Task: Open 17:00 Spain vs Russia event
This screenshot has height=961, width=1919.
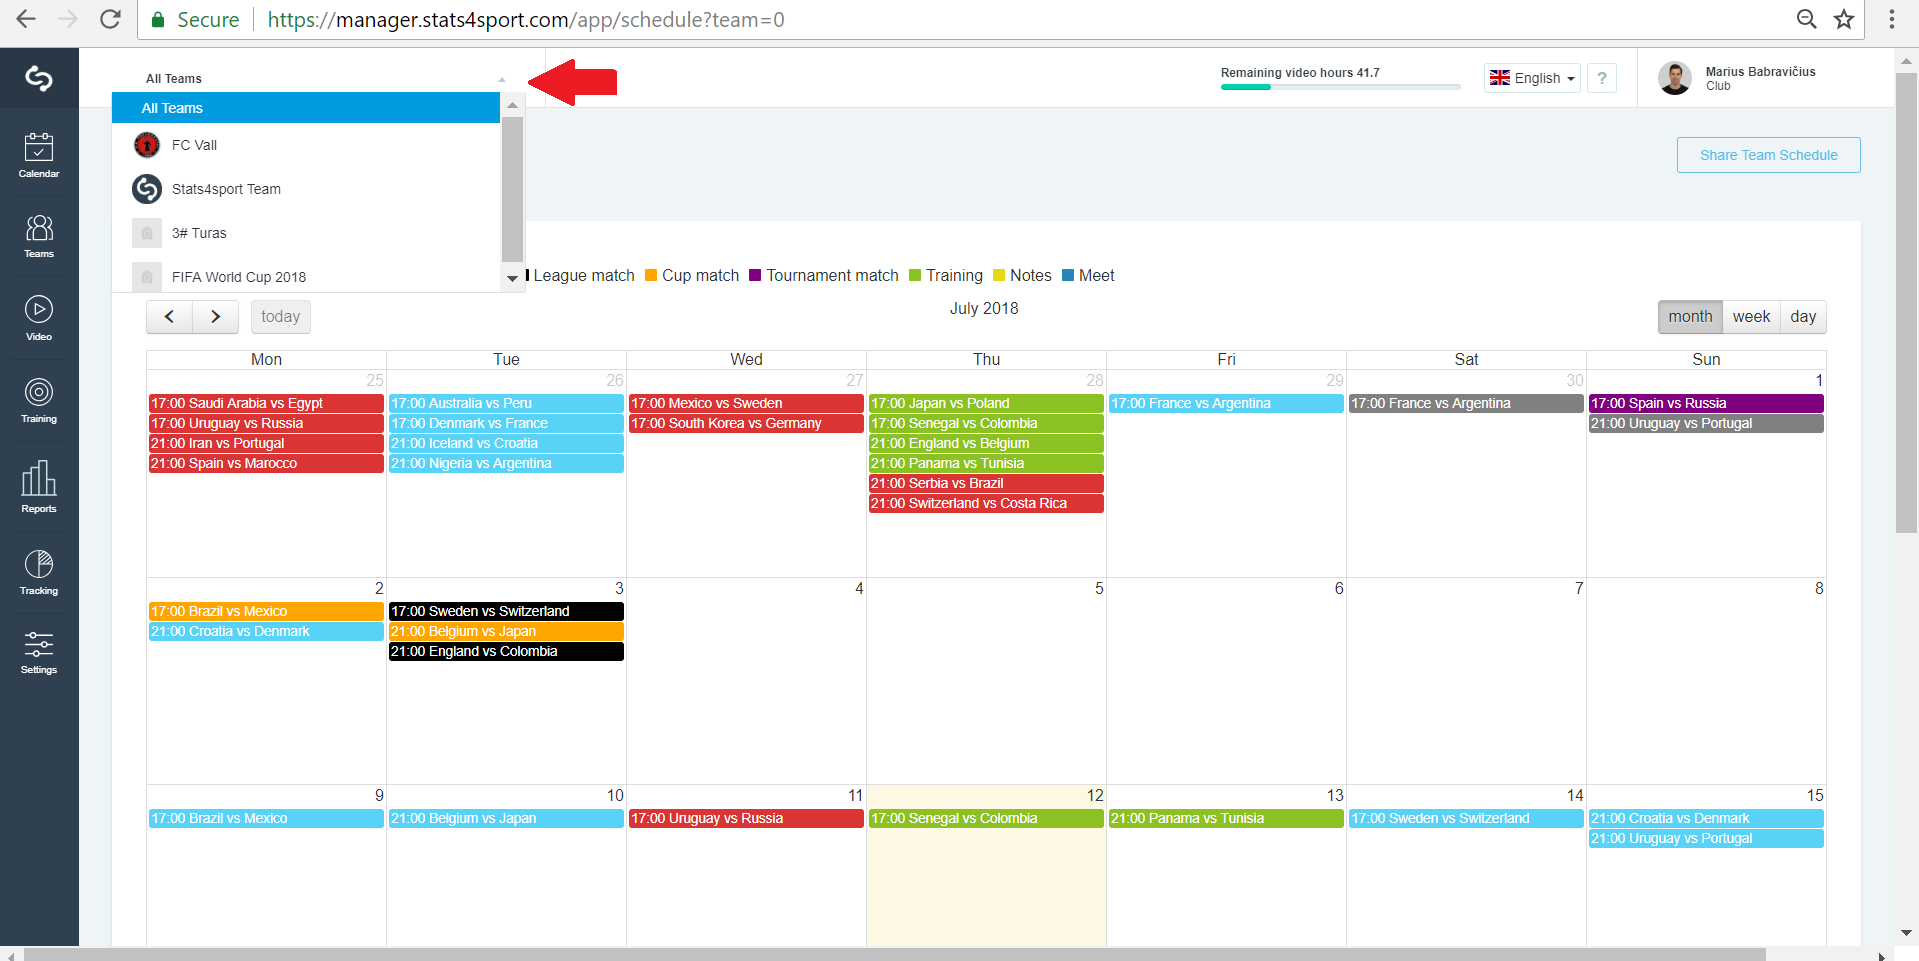Action: coord(1706,403)
